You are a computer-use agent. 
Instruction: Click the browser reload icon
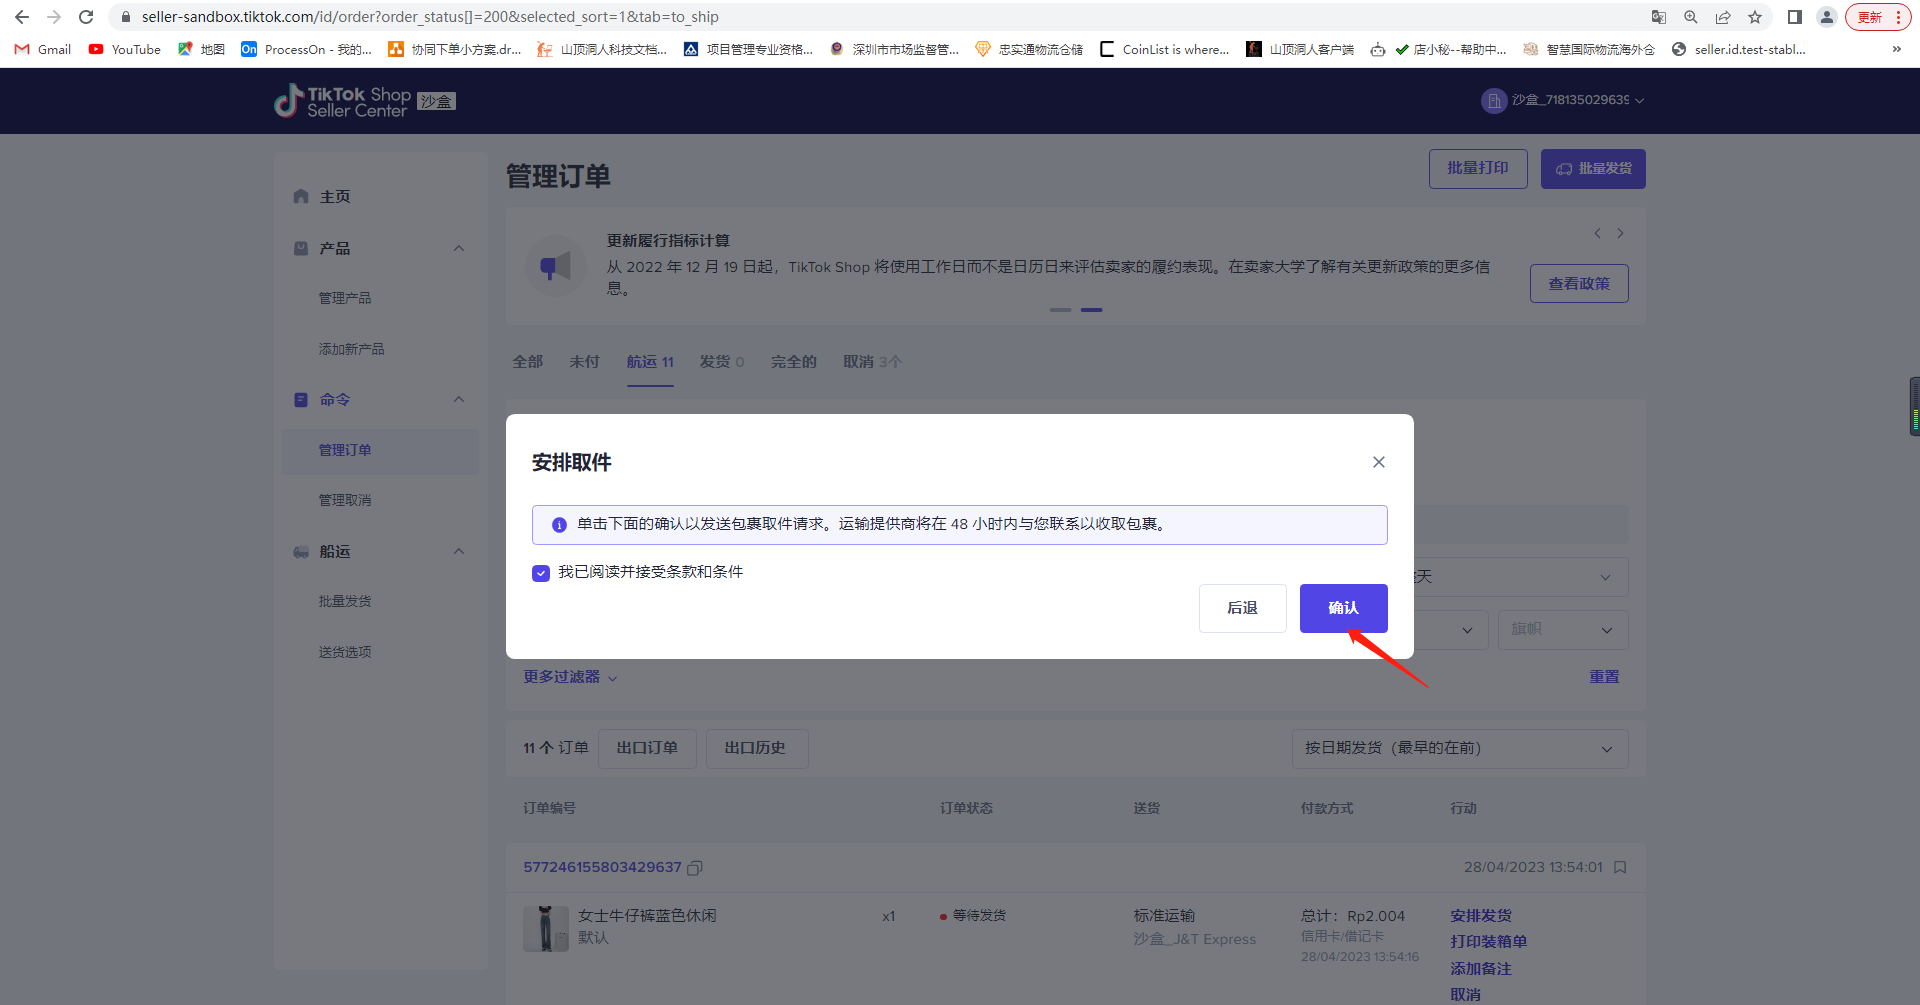(x=86, y=17)
